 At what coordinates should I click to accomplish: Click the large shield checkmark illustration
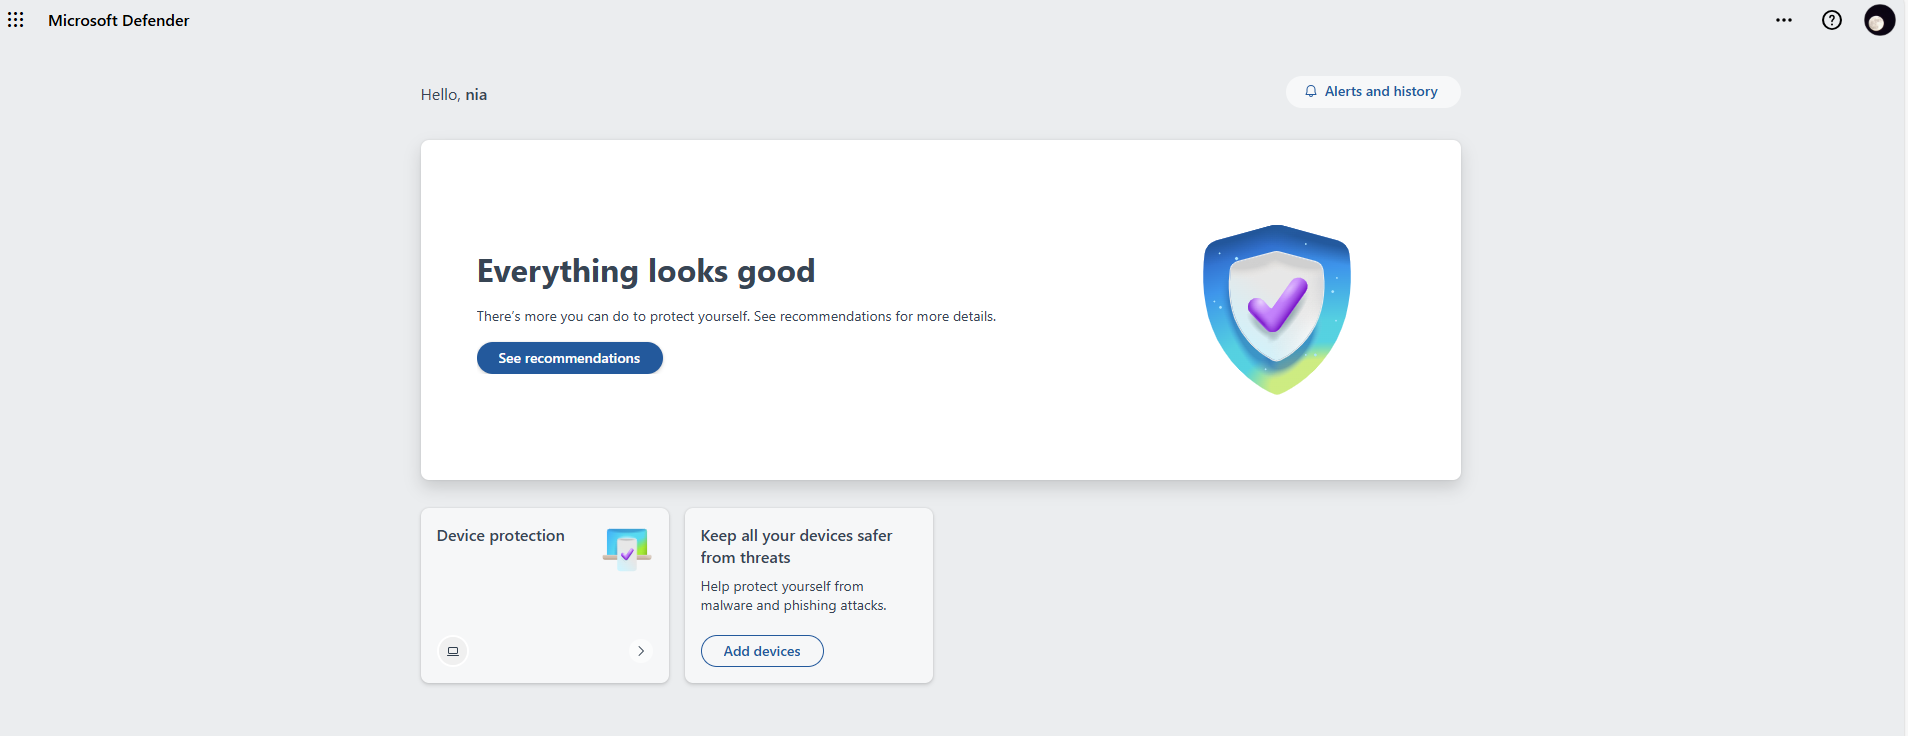tap(1277, 310)
